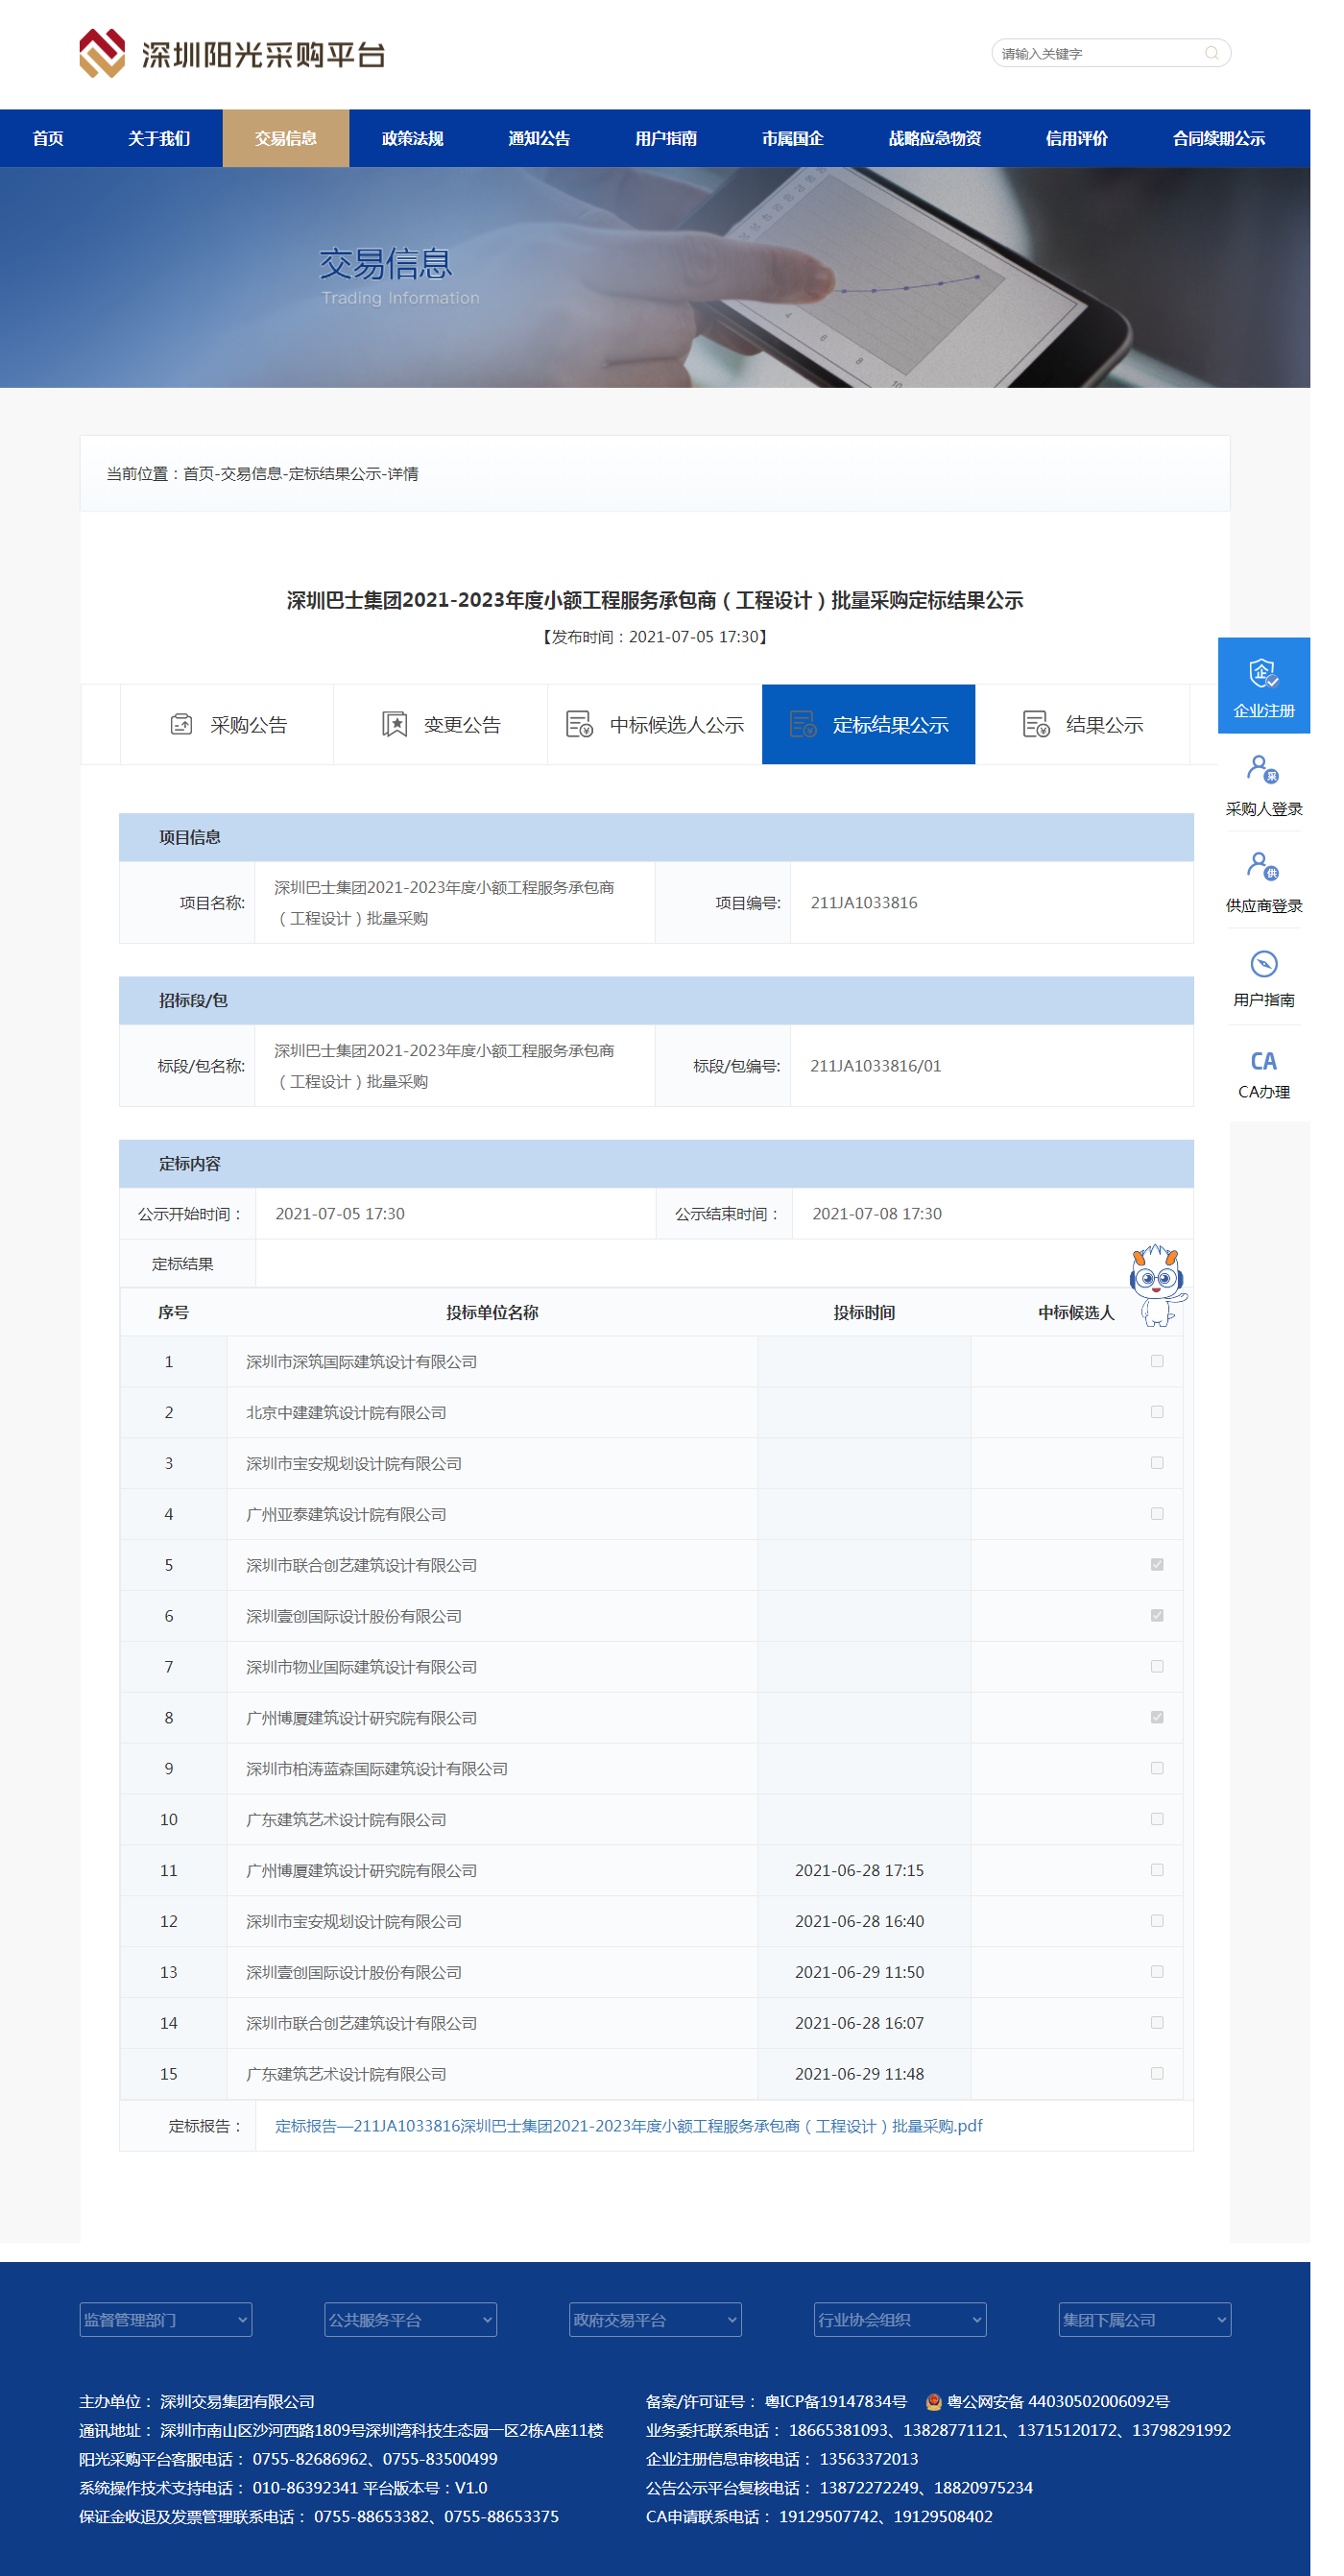1344x2576 pixels.
Task: Click the police badge icon by 粤公网安备
Action: pyautogui.click(x=933, y=2401)
